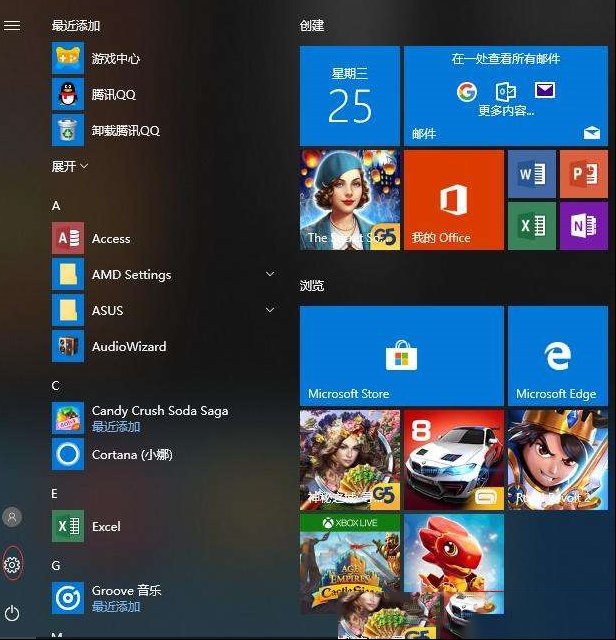
Task: Click the 邮件 label on Mail tile
Action: (424, 133)
